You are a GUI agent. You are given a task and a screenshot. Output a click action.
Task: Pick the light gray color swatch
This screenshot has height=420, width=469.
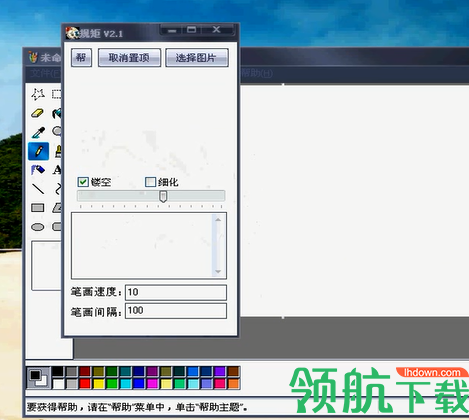point(71,384)
